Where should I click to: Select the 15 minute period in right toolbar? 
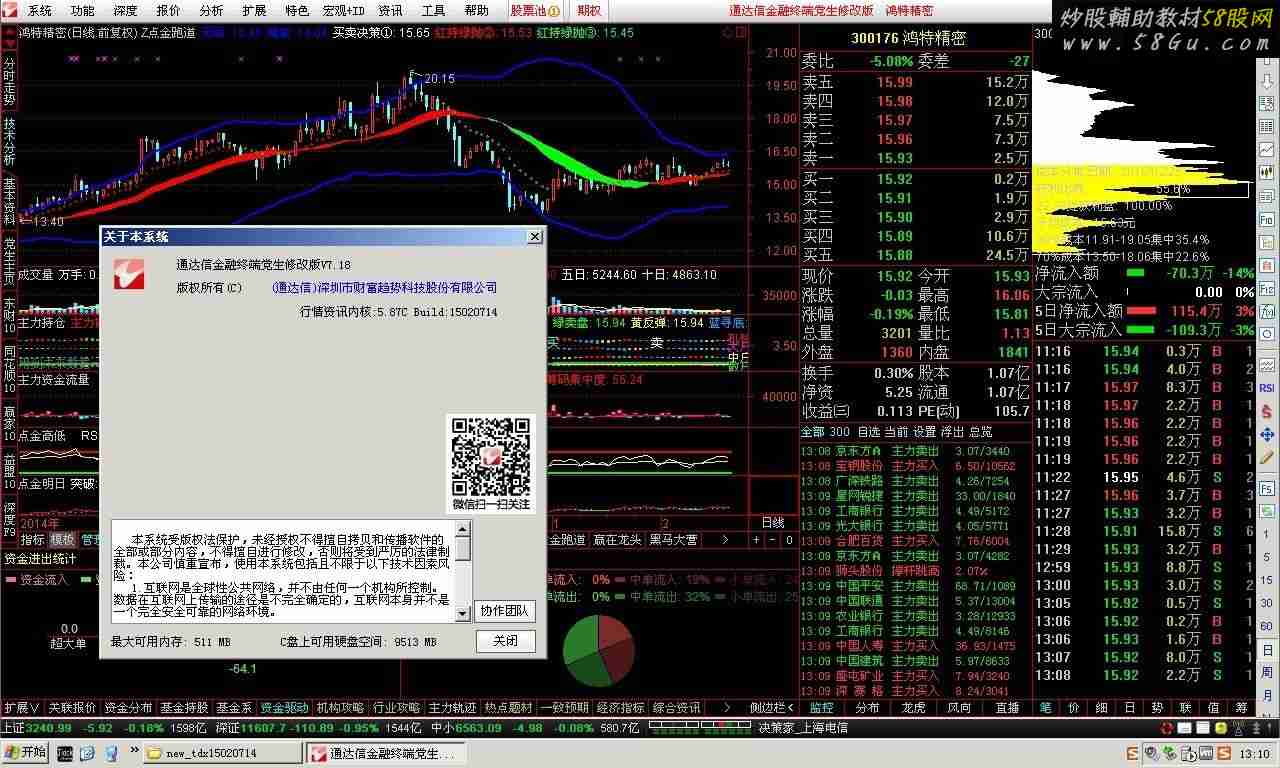[1266, 580]
